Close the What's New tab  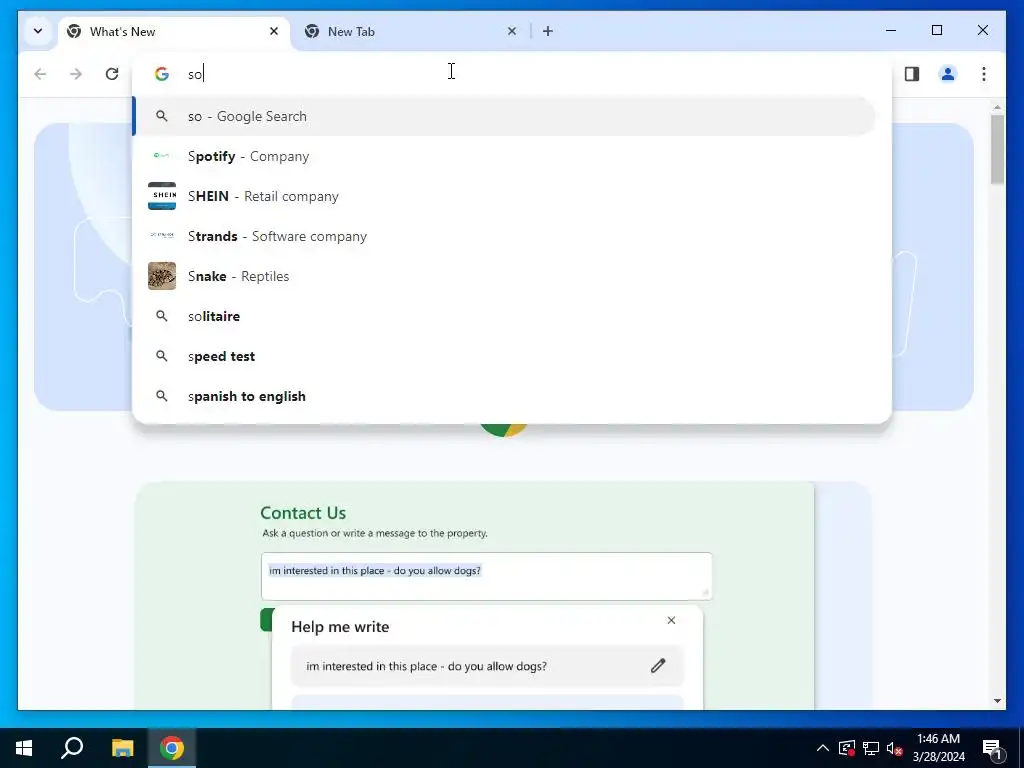[x=274, y=31]
